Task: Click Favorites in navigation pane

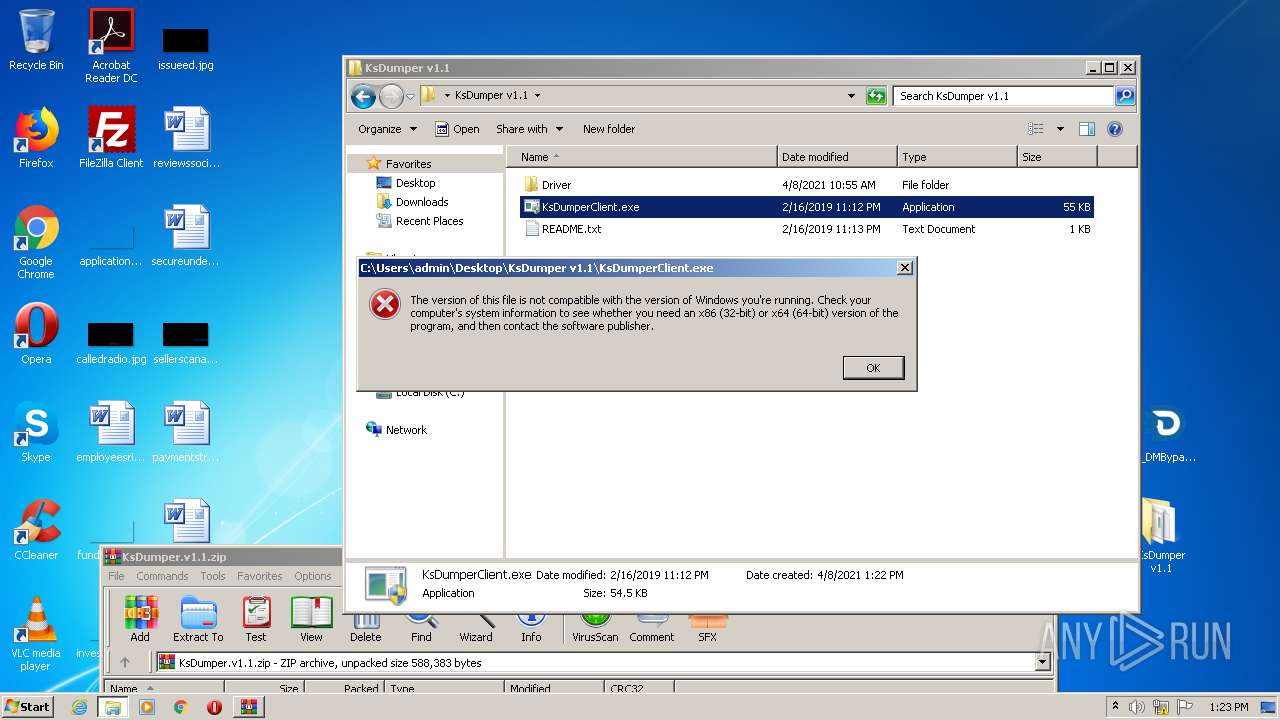Action: (409, 164)
